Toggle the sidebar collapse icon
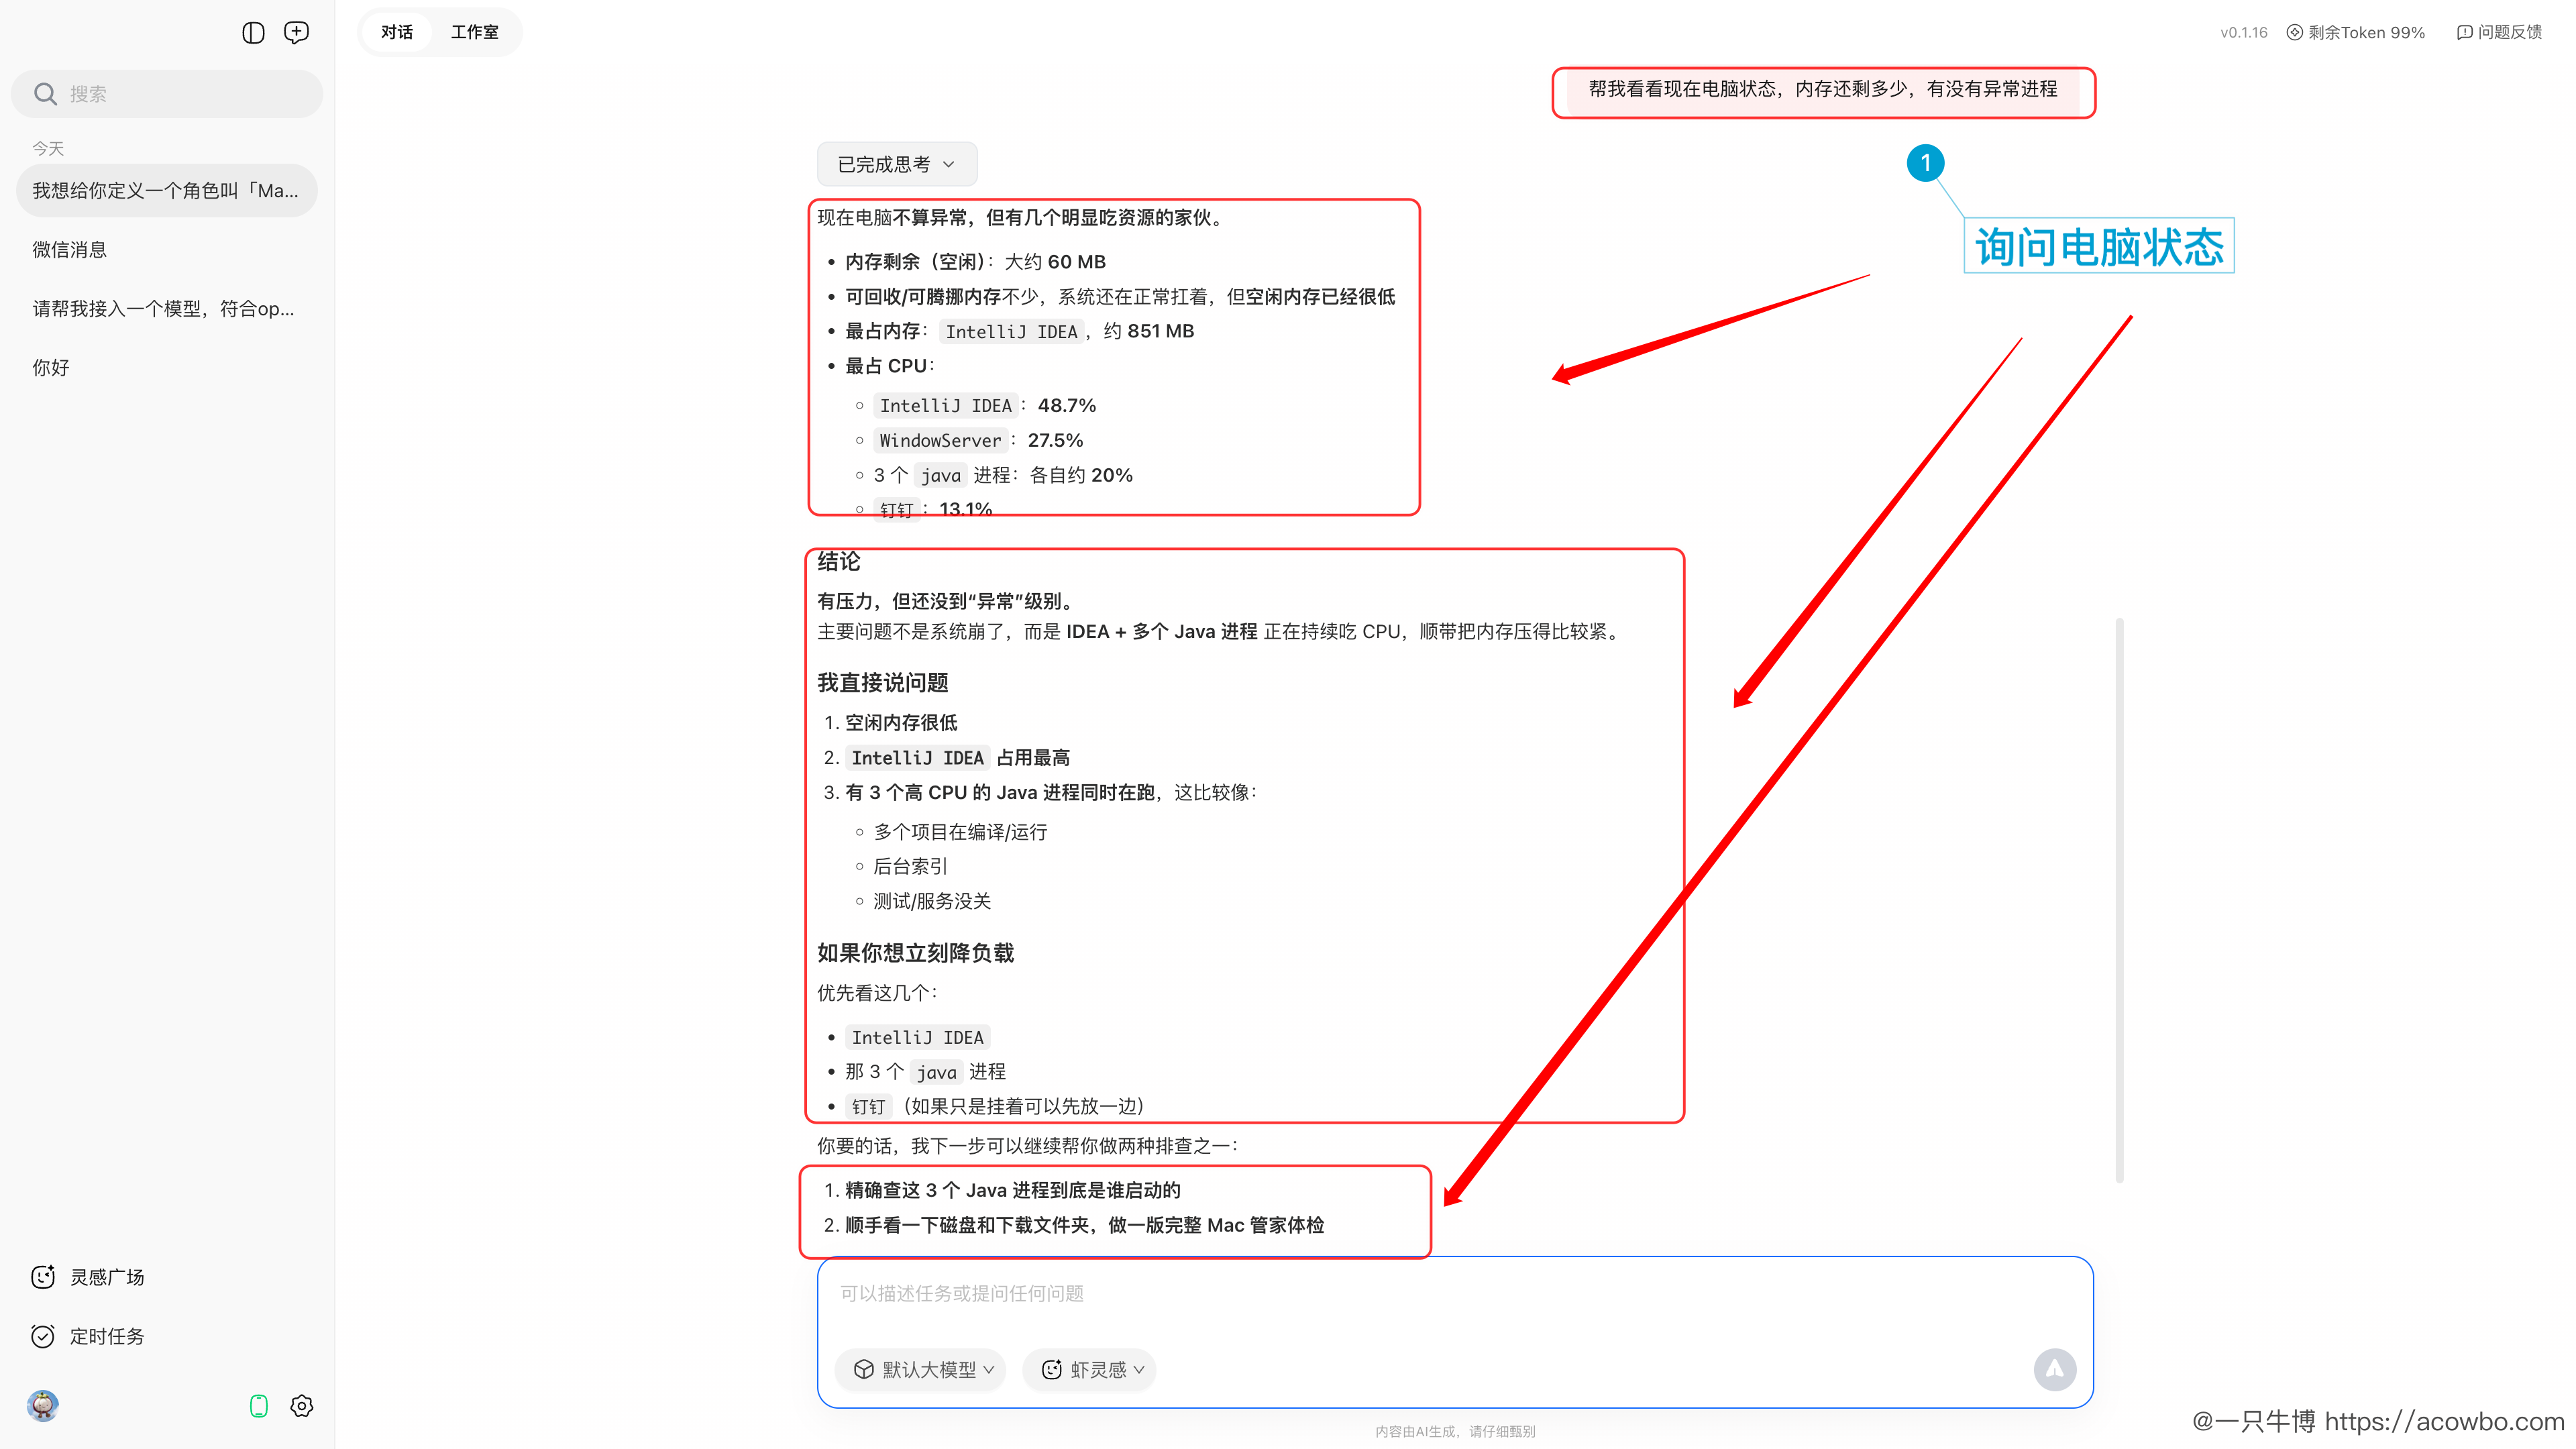 253,32
